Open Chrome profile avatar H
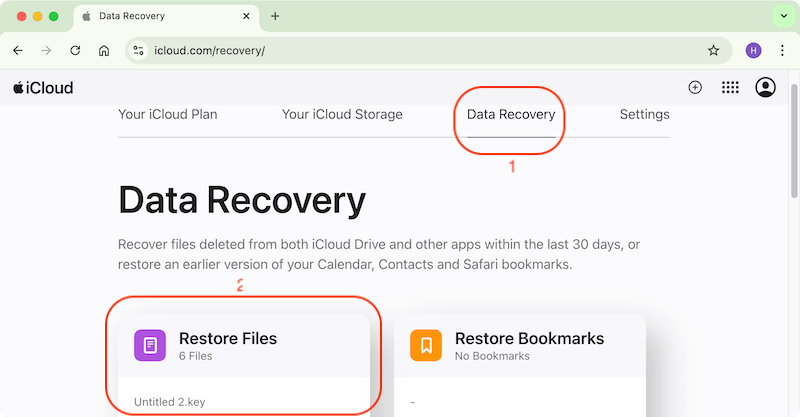Viewport: 800px width, 417px height. [x=753, y=50]
